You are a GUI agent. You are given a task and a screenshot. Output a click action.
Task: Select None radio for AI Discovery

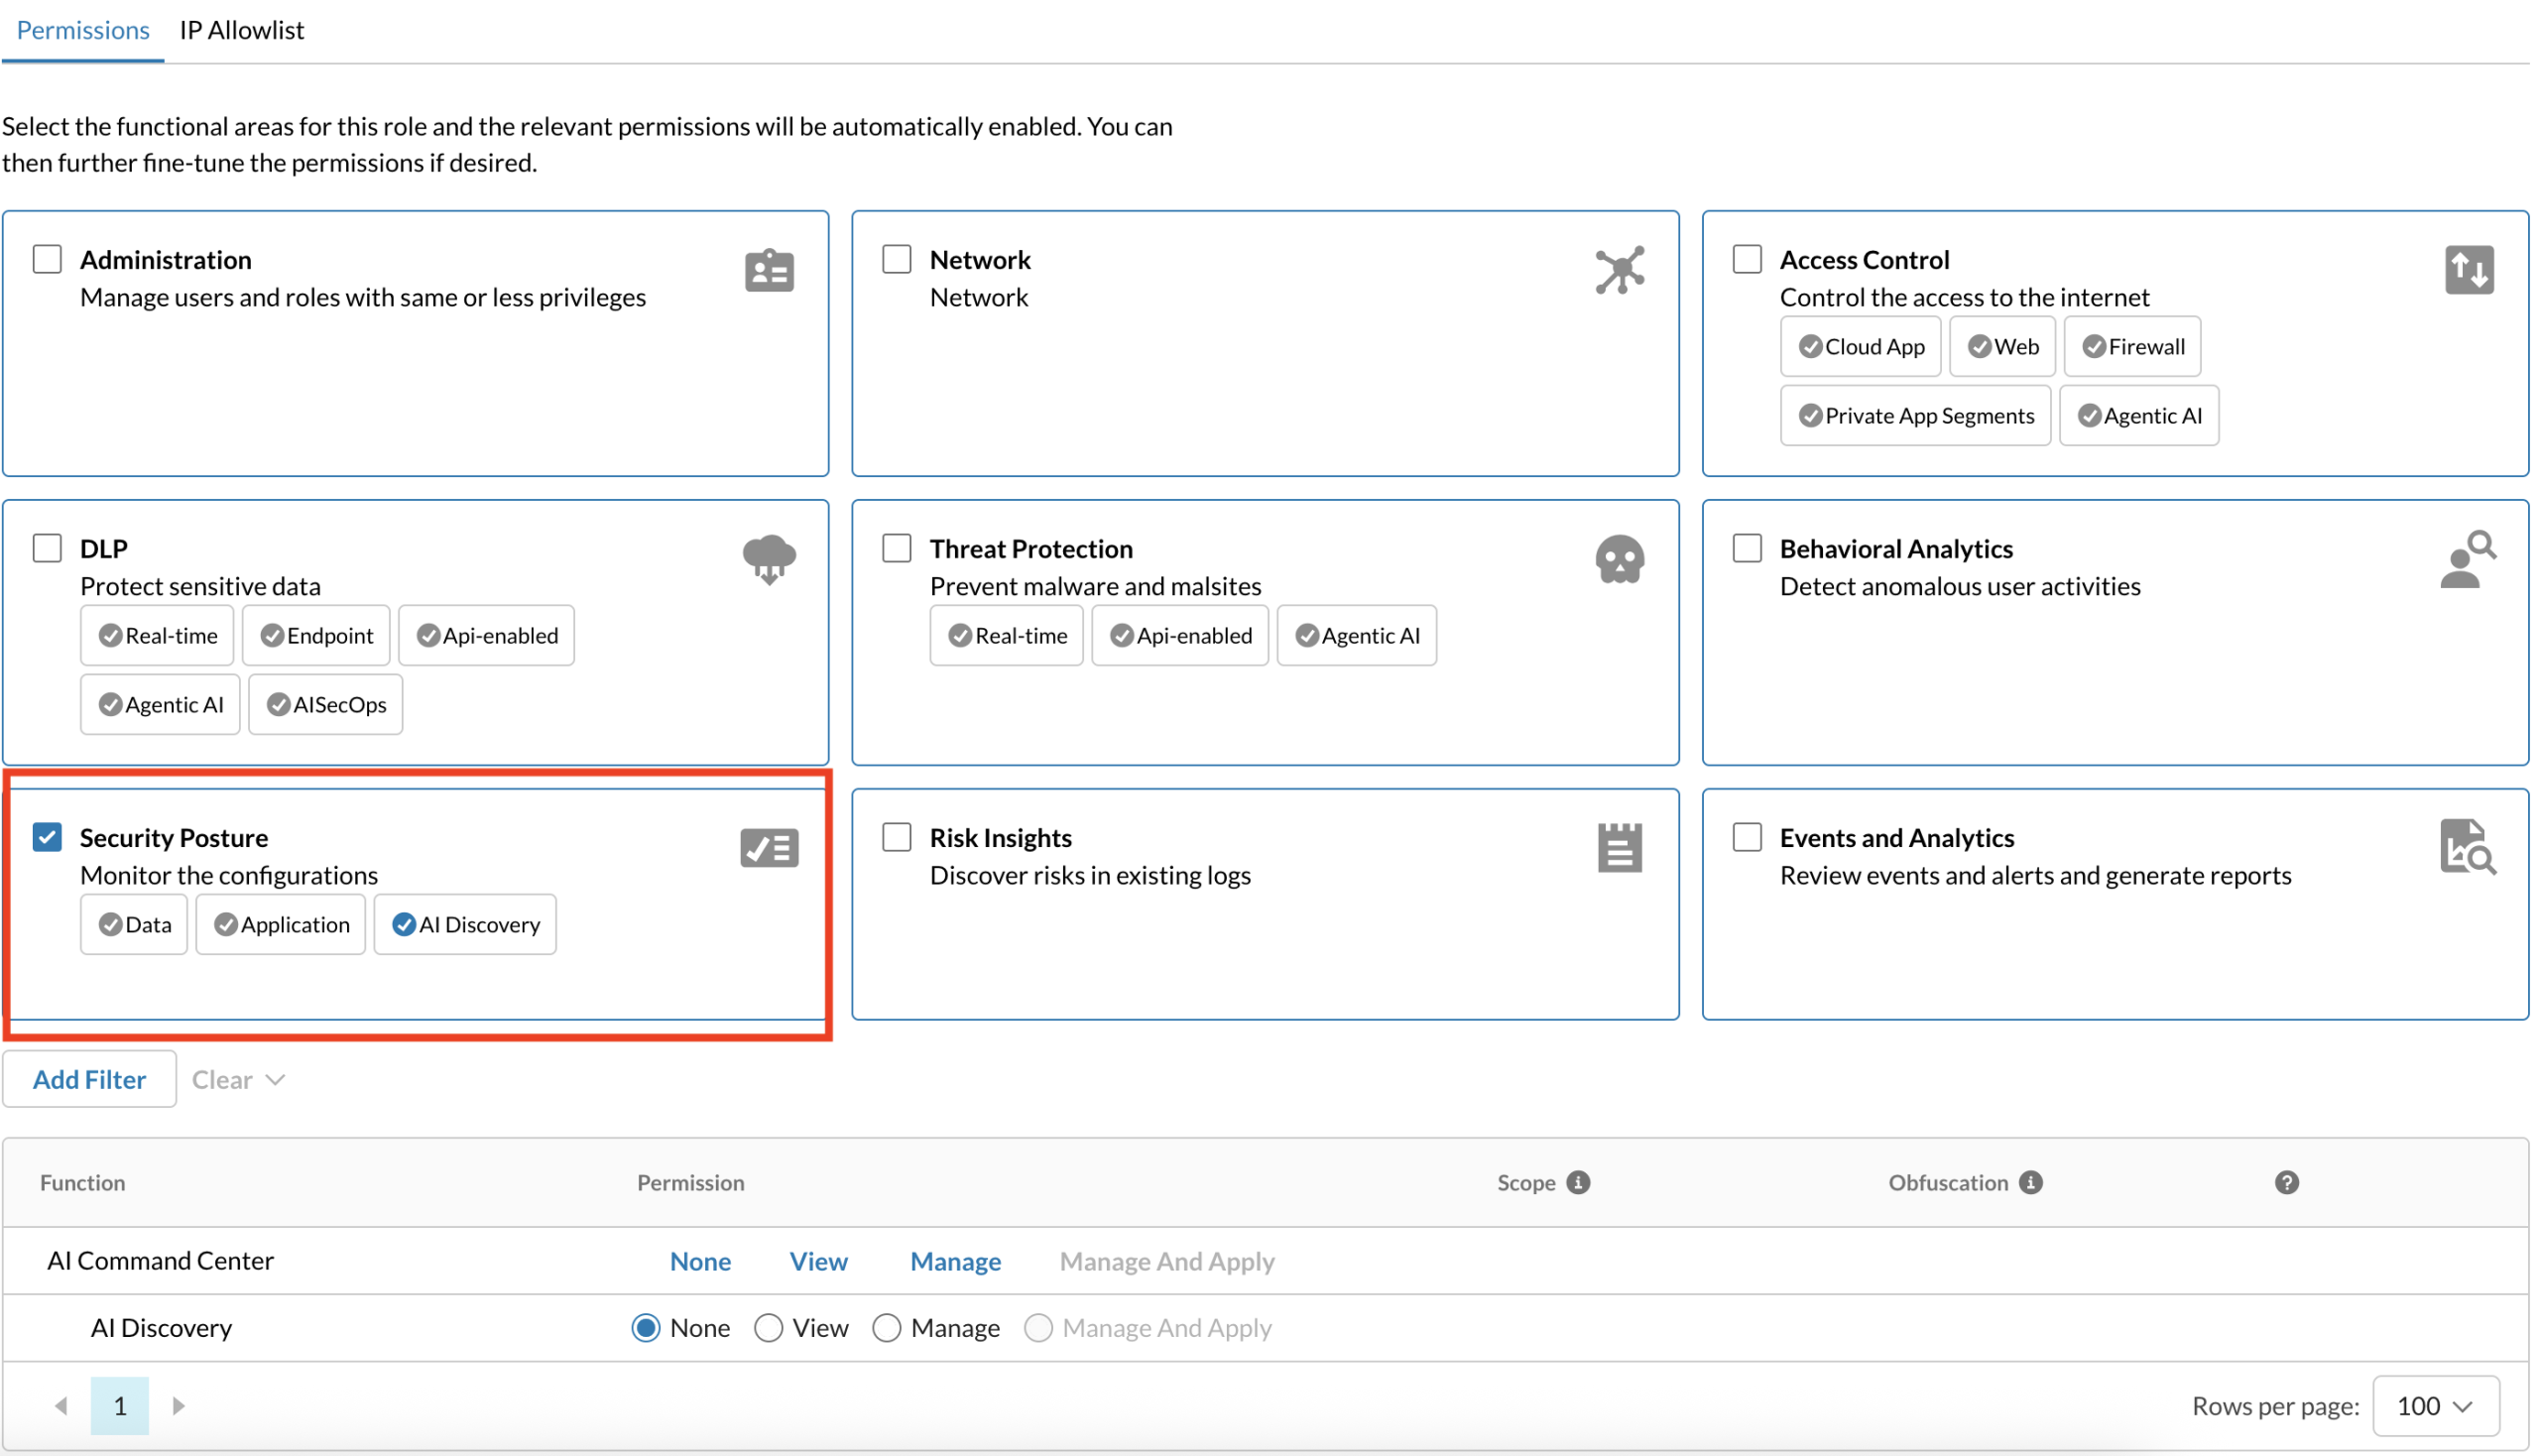pyautogui.click(x=646, y=1328)
